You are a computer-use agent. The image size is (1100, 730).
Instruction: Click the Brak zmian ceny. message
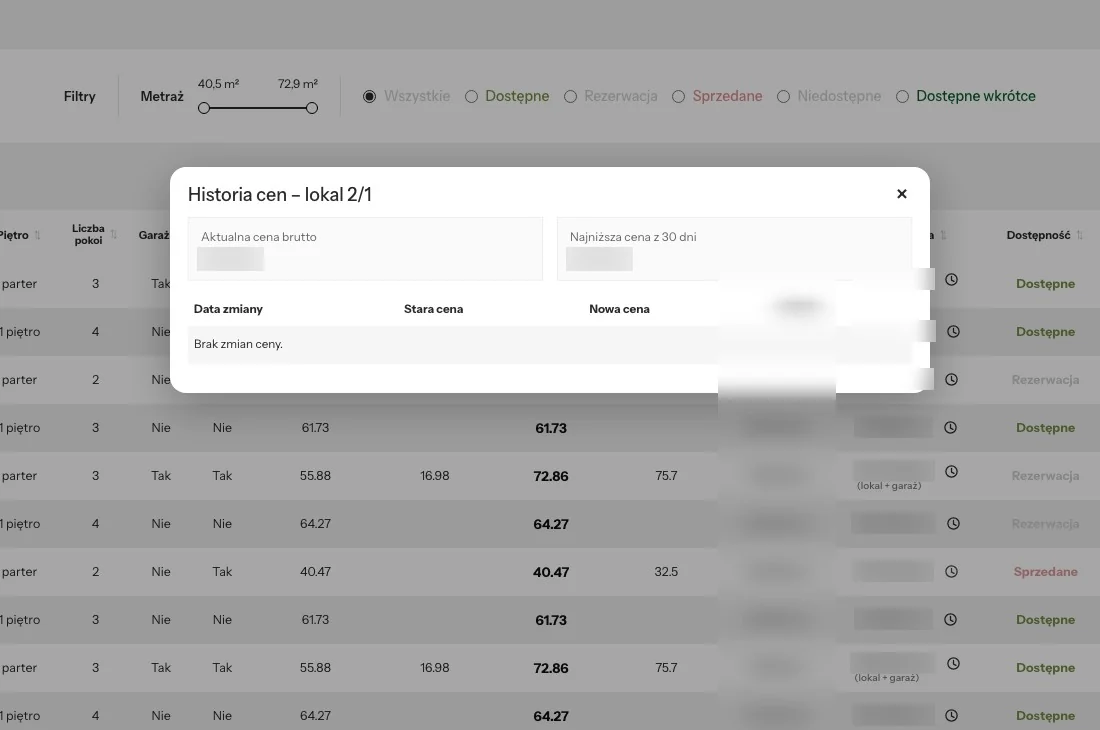(239, 344)
